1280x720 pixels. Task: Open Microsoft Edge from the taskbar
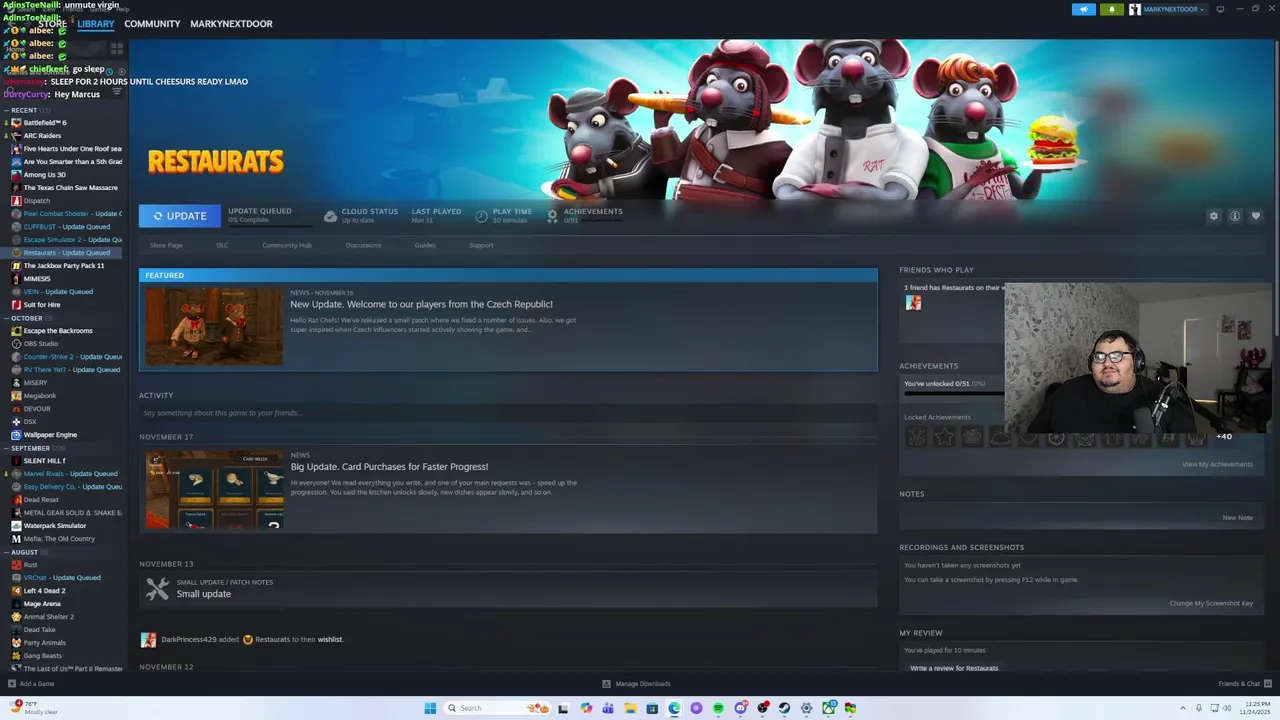[674, 708]
